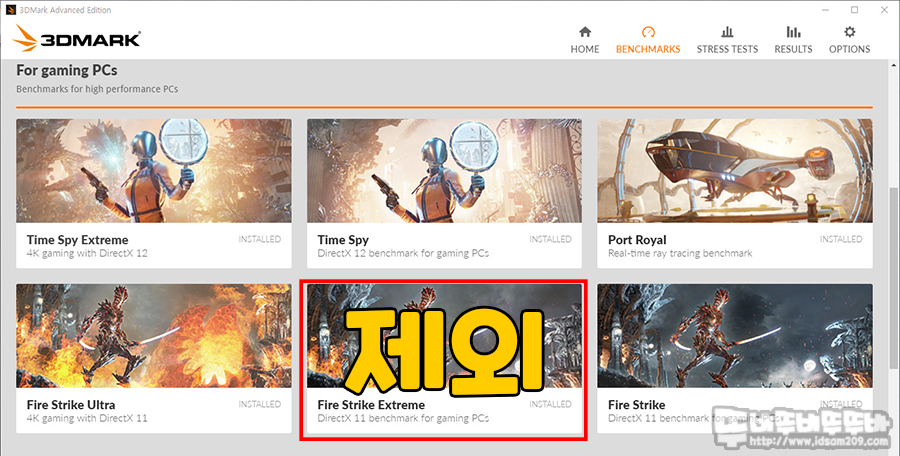This screenshot has width=900, height=456.
Task: Close the 3DMark window
Action: tap(885, 10)
